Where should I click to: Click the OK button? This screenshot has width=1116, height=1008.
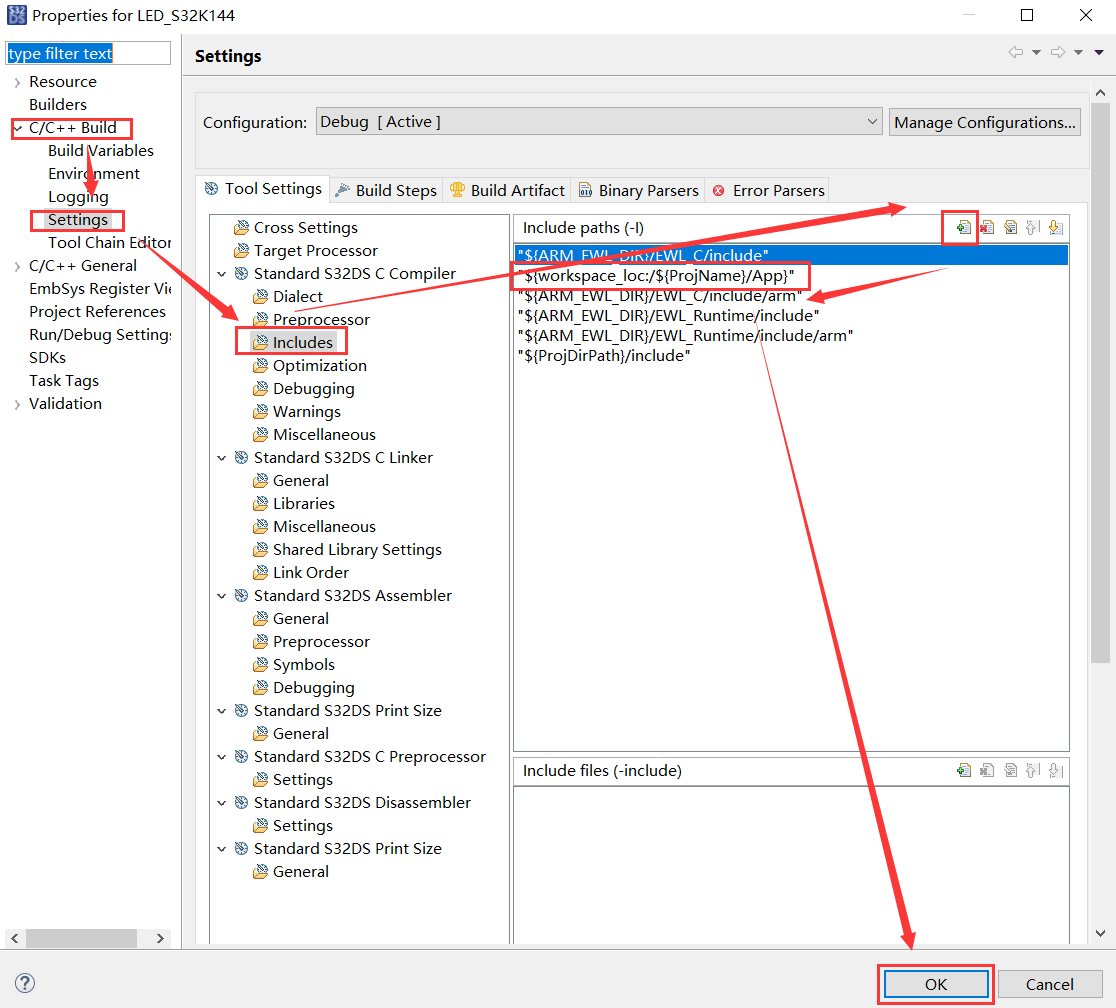point(935,984)
